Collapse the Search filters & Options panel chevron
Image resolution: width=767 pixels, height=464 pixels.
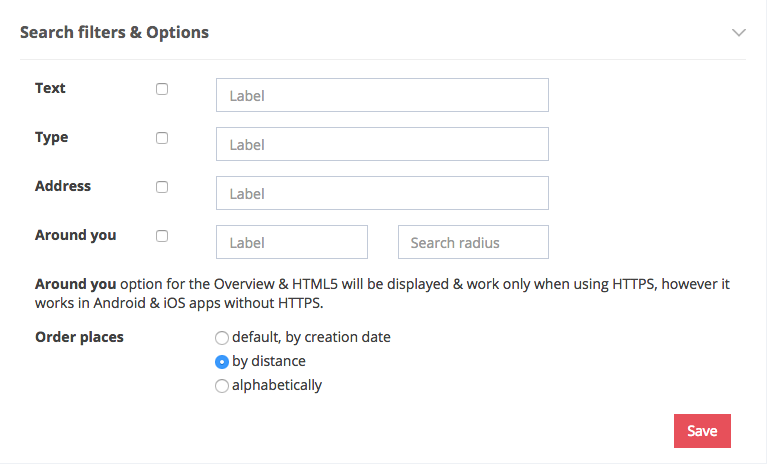tap(738, 32)
